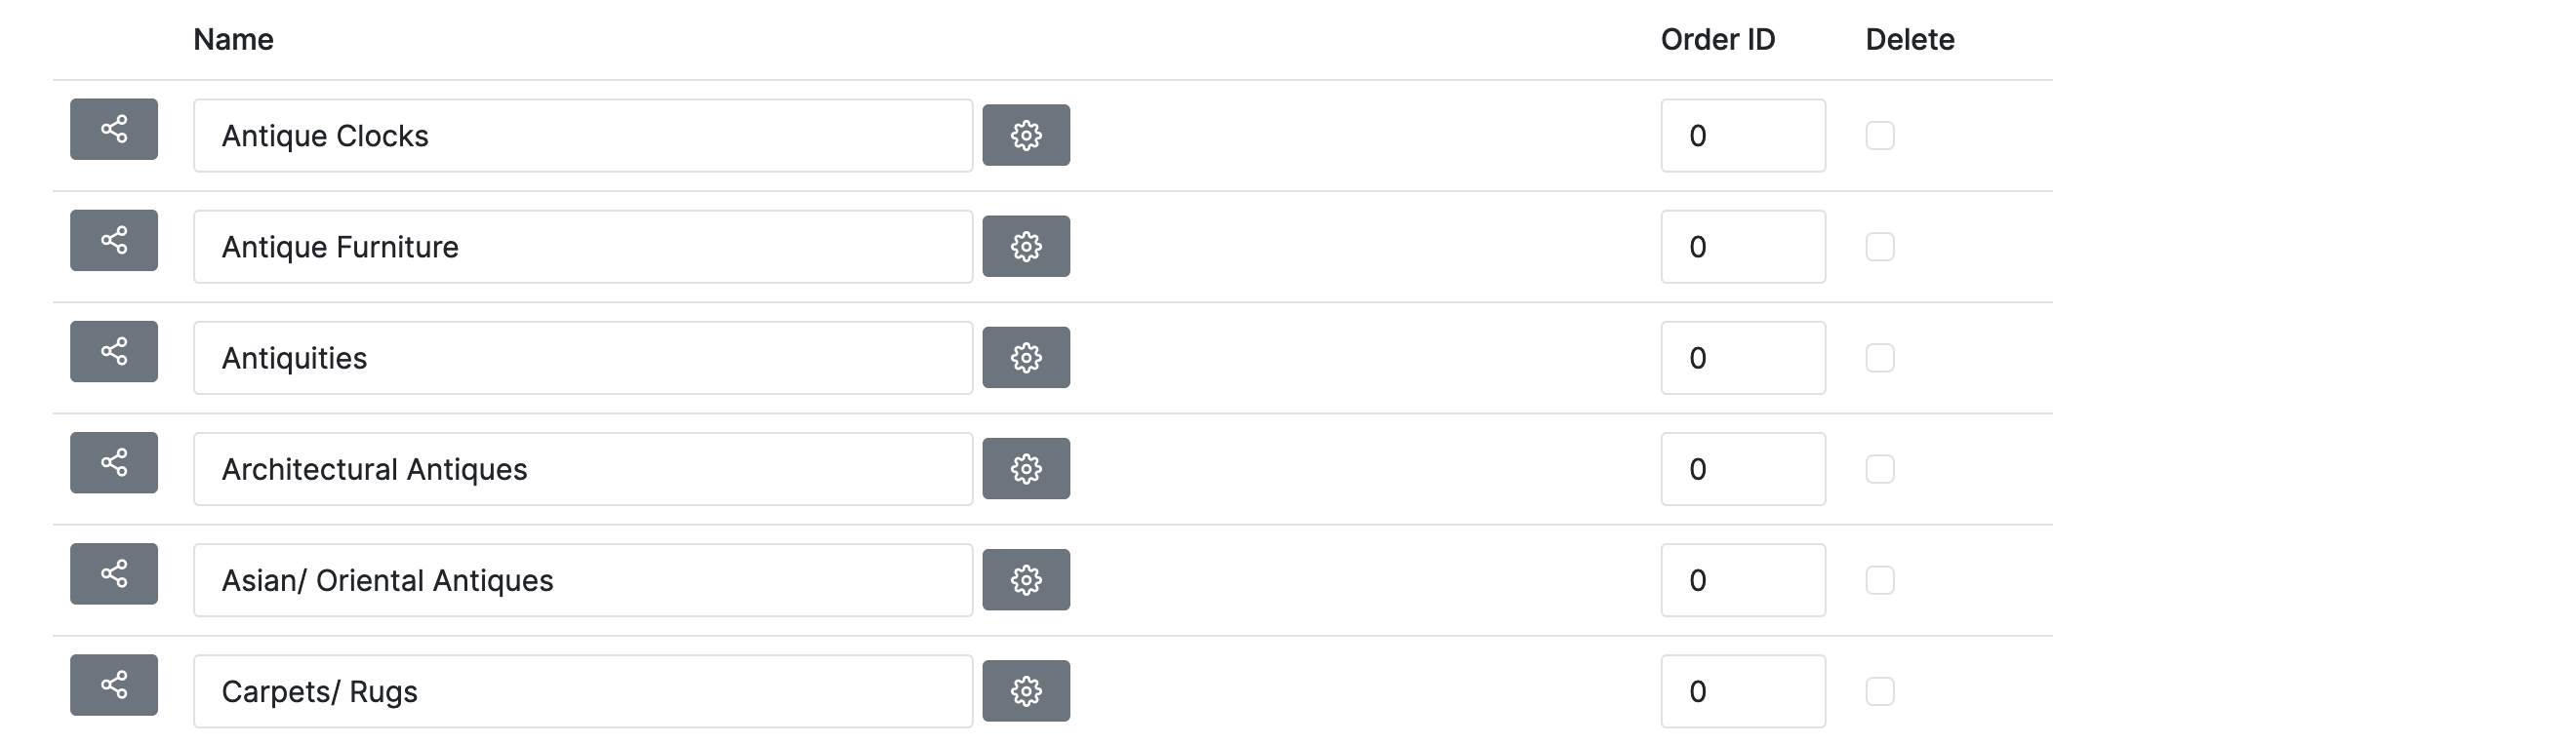
Task: Click the share icon beside Antique Clocks
Action: 114,129
